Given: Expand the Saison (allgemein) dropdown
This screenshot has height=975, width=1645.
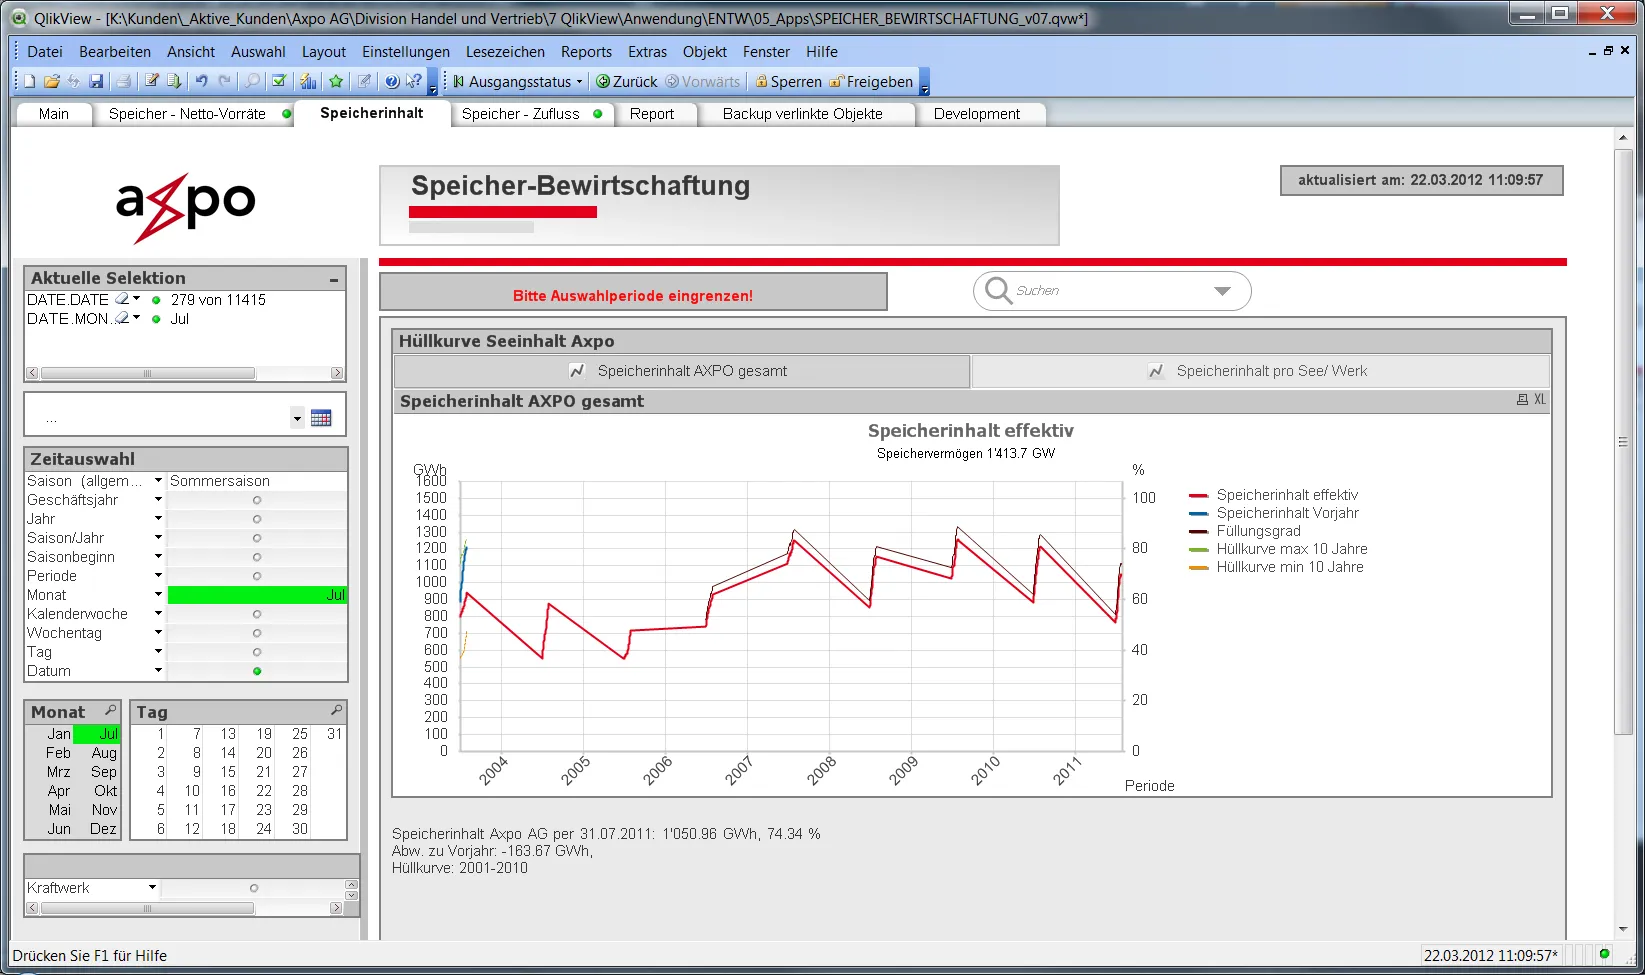Looking at the screenshot, I should (158, 481).
